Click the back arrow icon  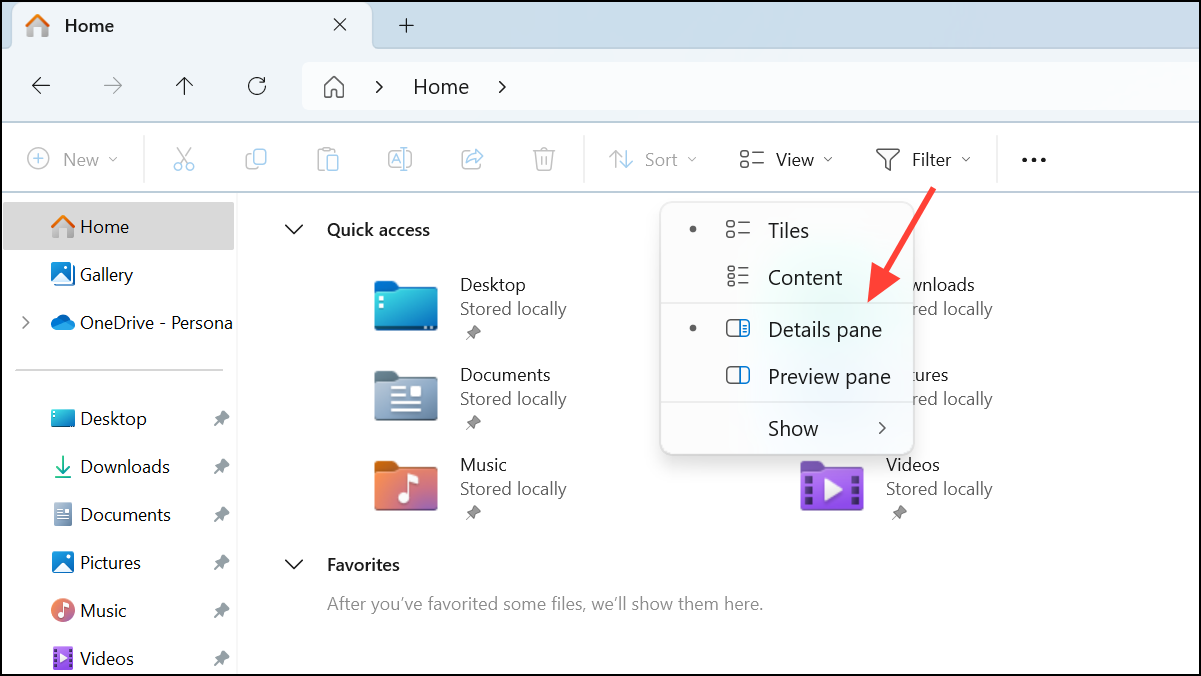41,86
